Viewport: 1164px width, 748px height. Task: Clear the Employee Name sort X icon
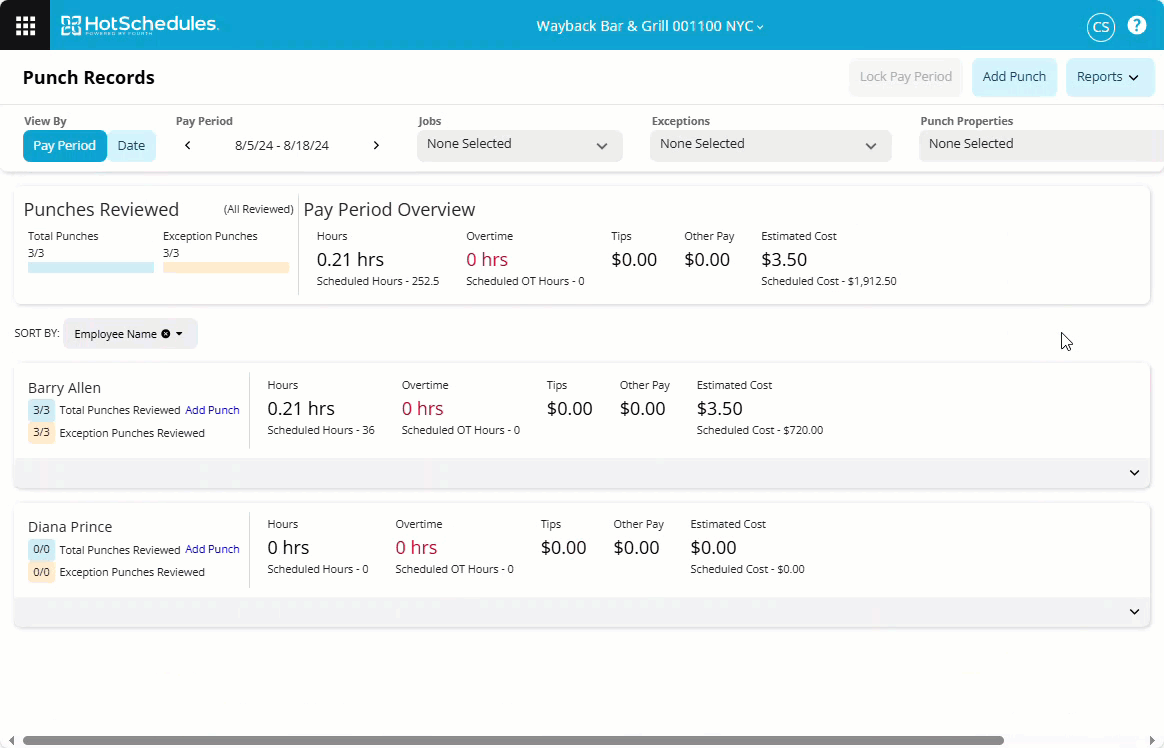pos(166,334)
